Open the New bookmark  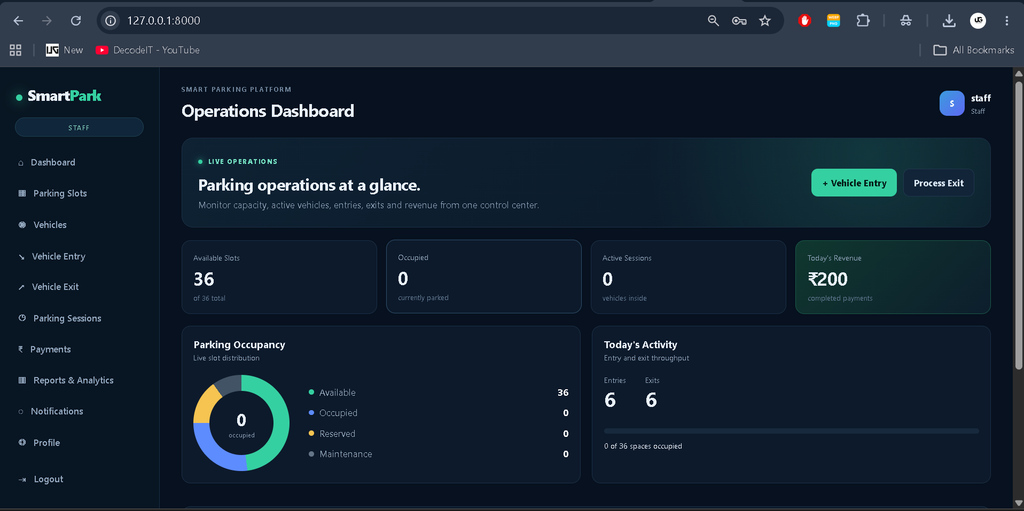pos(65,50)
